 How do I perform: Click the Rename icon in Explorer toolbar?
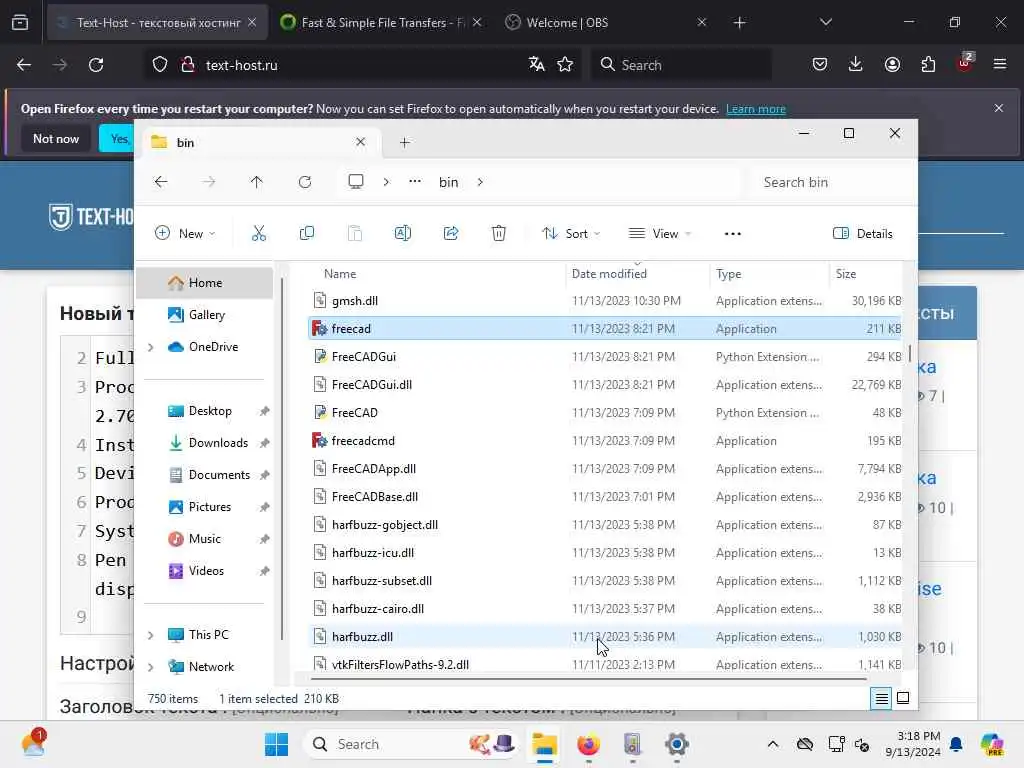403,233
